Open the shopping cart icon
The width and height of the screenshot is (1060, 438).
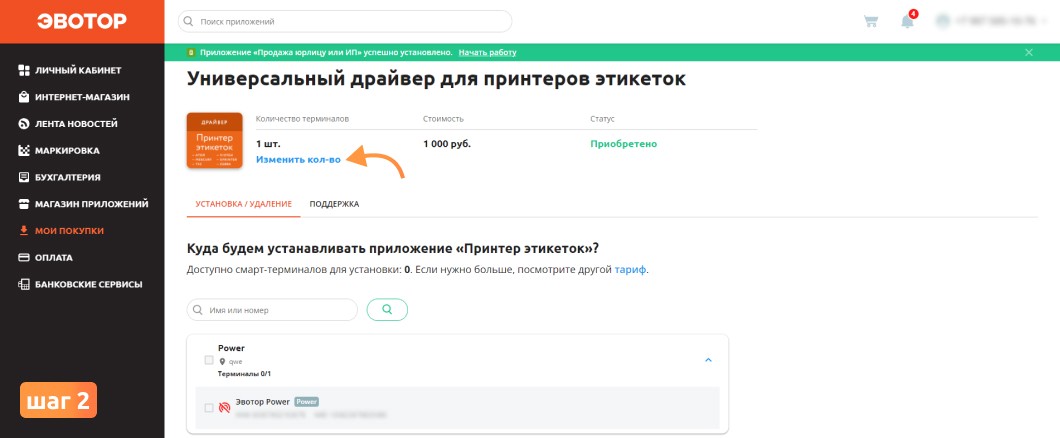pos(871,22)
